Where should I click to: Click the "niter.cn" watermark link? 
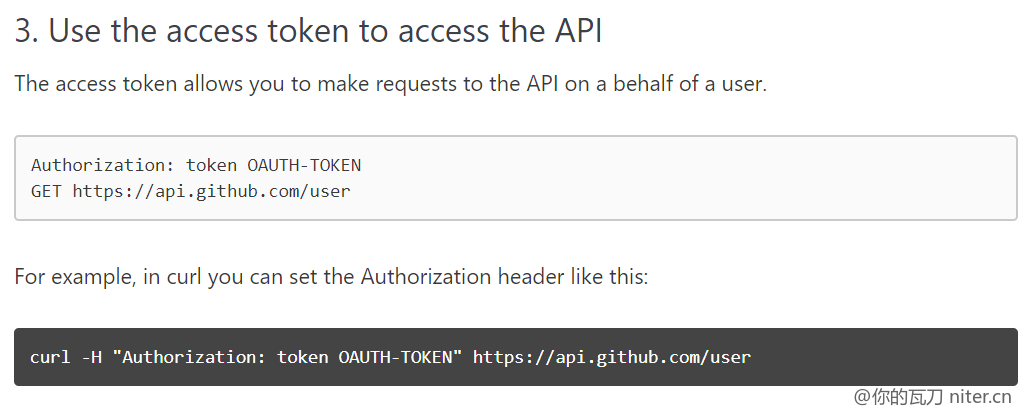pyautogui.click(x=980, y=398)
